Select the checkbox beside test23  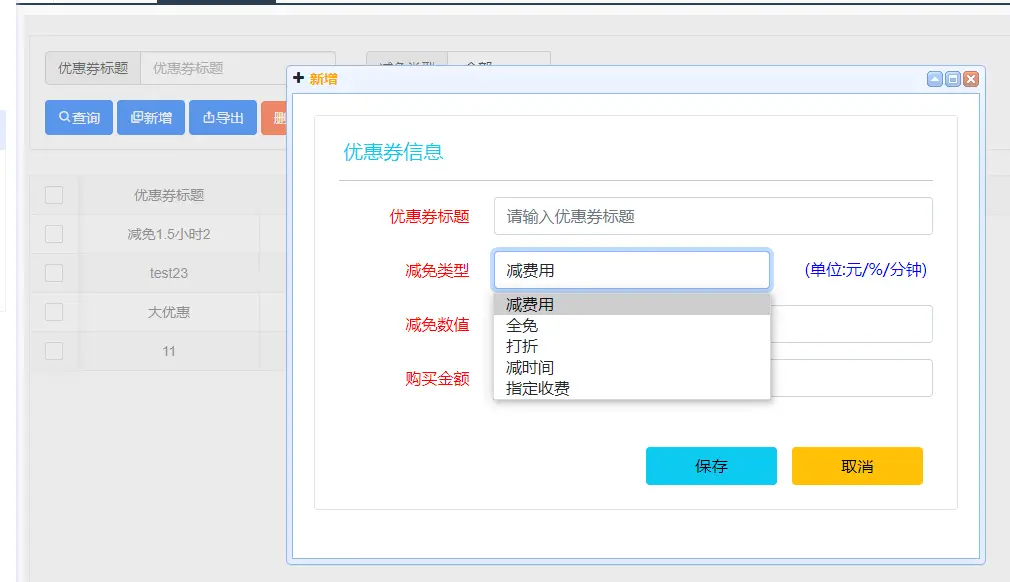pyautogui.click(x=54, y=273)
